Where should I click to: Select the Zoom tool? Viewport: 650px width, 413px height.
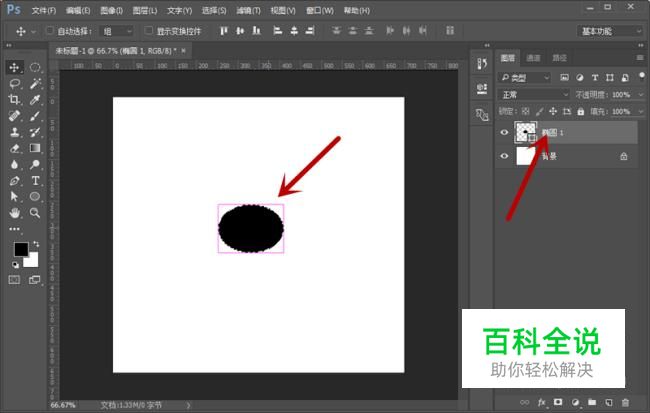tap(35, 213)
